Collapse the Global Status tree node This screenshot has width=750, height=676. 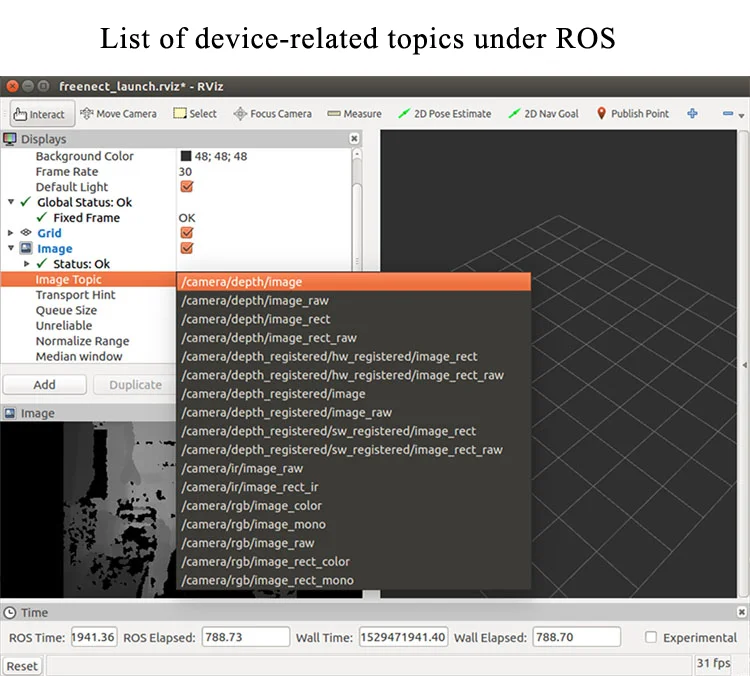pyautogui.click(x=11, y=202)
